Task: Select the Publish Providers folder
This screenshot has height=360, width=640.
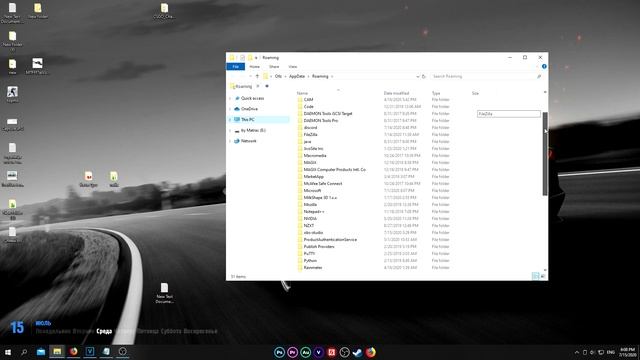Action: [319, 247]
